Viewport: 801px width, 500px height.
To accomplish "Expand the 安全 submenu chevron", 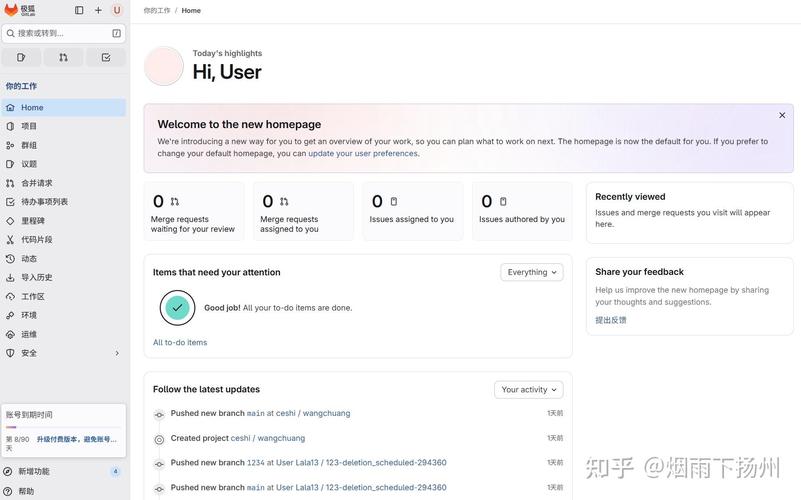I will click(x=117, y=353).
